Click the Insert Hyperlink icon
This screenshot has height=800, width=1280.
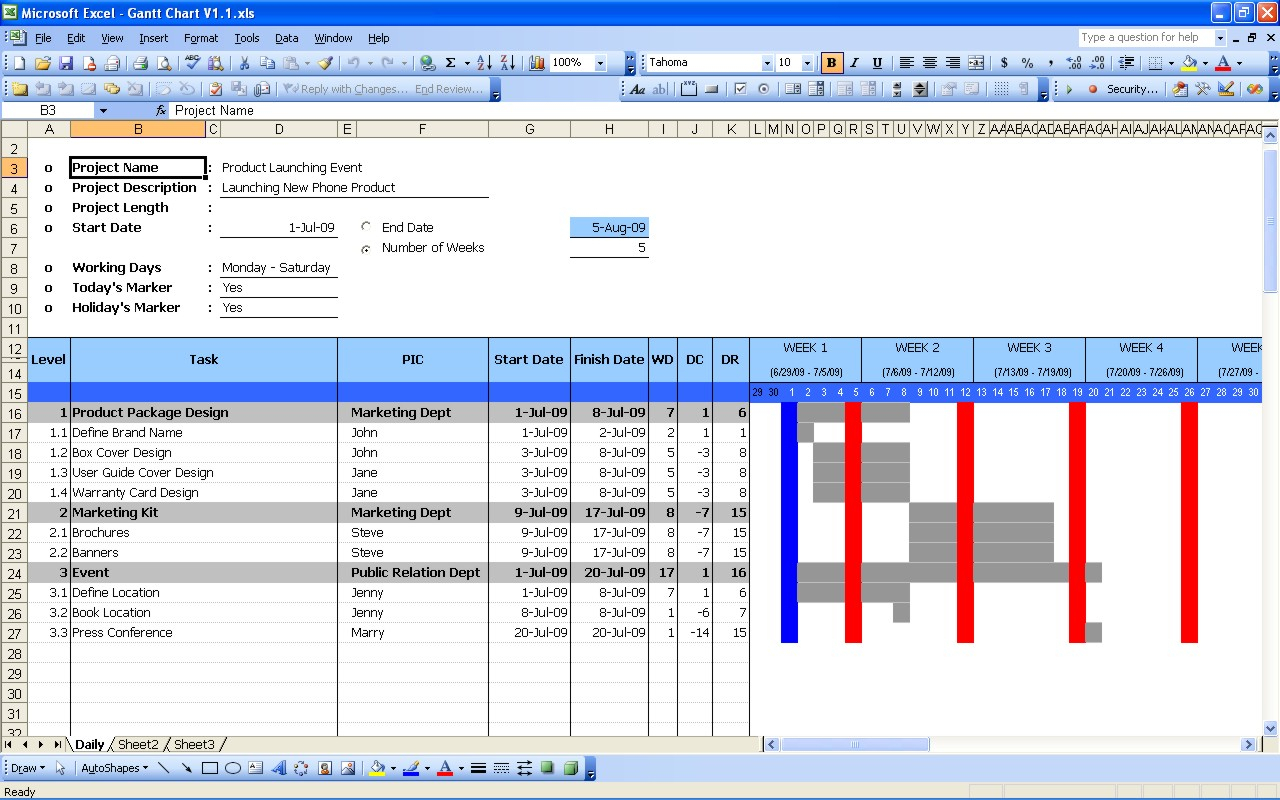point(428,62)
